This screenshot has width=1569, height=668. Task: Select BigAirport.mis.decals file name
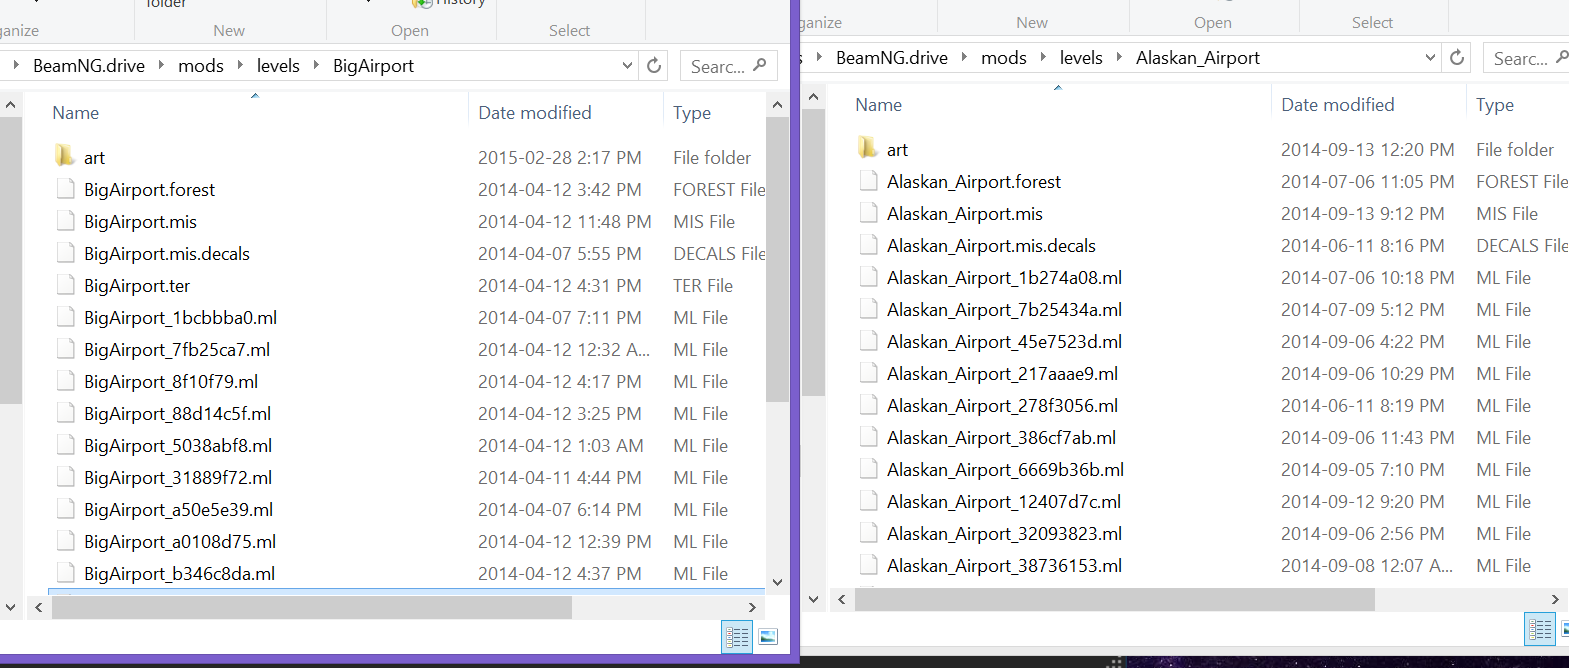(x=167, y=254)
